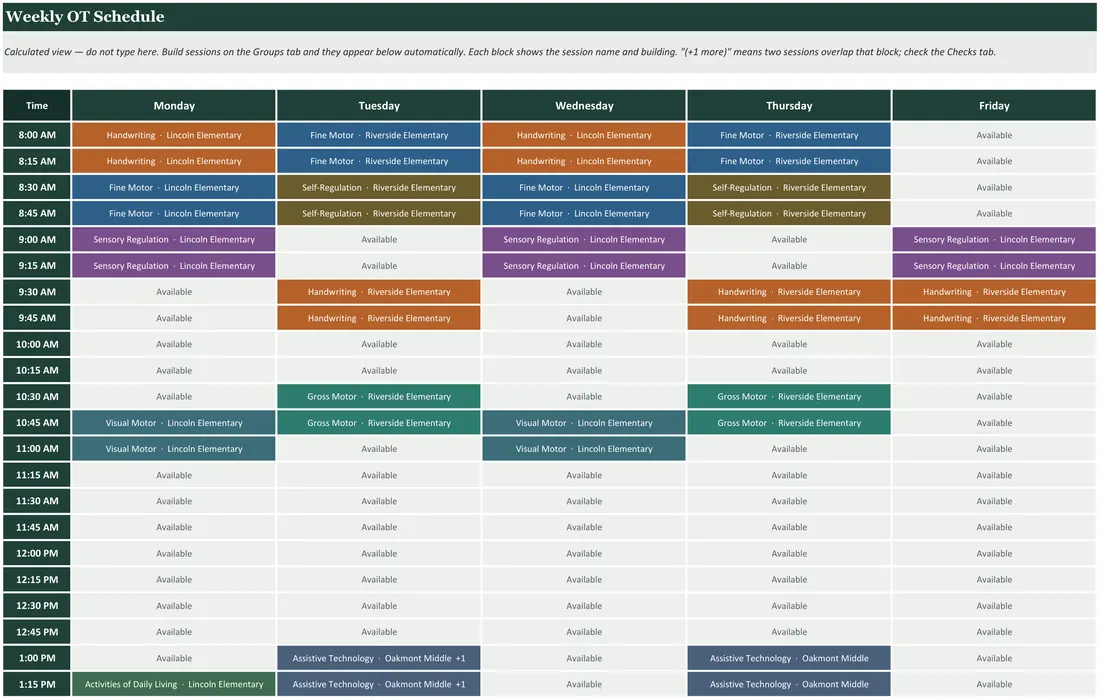Click the 1:15 PM time label
Image resolution: width=1100 pixels, height=700 pixels.
point(36,684)
